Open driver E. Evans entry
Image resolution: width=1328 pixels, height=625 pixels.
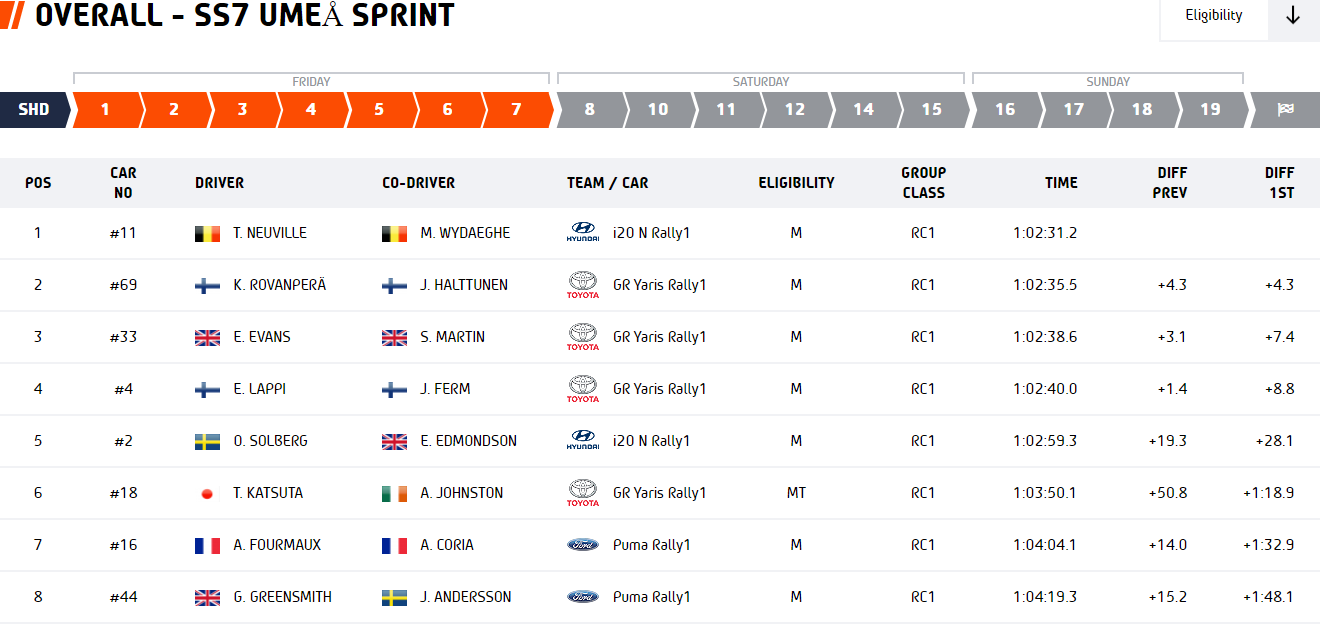(x=262, y=337)
